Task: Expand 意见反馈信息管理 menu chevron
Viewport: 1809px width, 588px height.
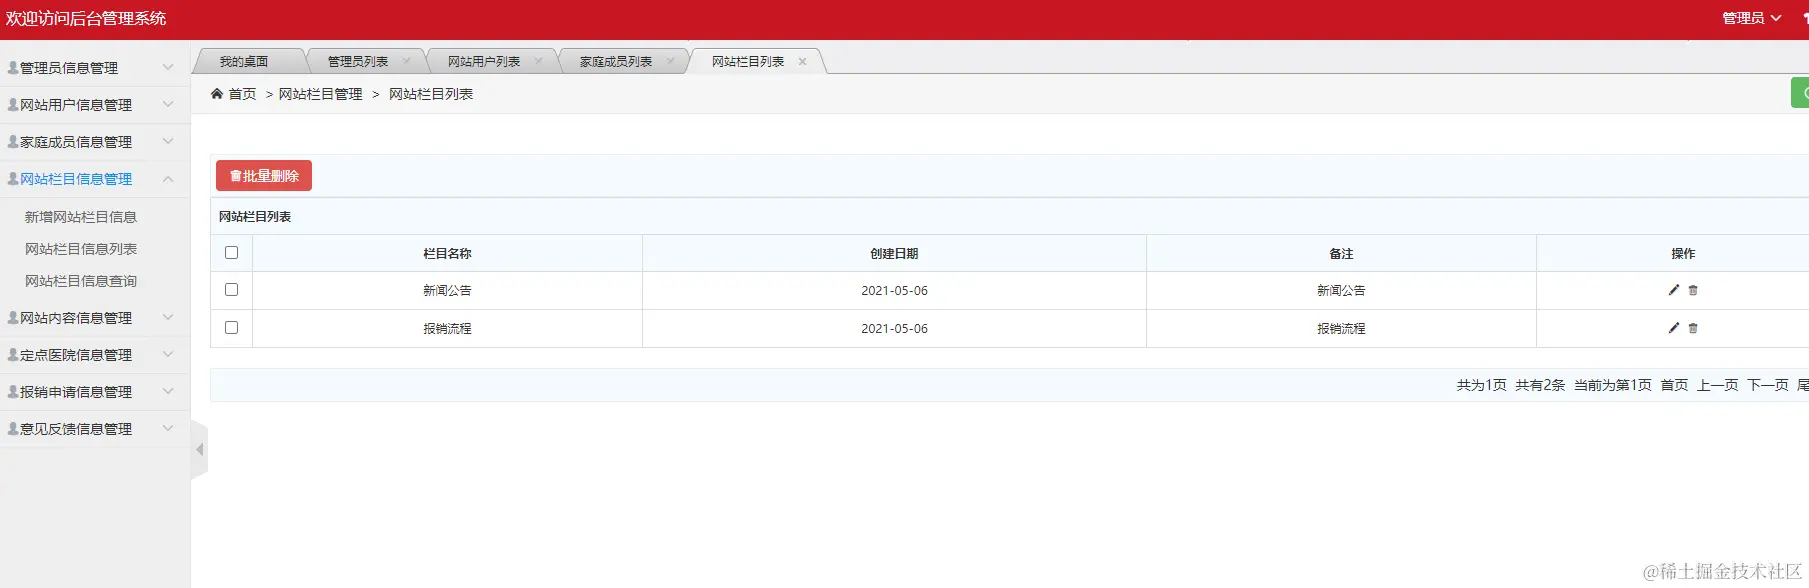Action: [168, 428]
